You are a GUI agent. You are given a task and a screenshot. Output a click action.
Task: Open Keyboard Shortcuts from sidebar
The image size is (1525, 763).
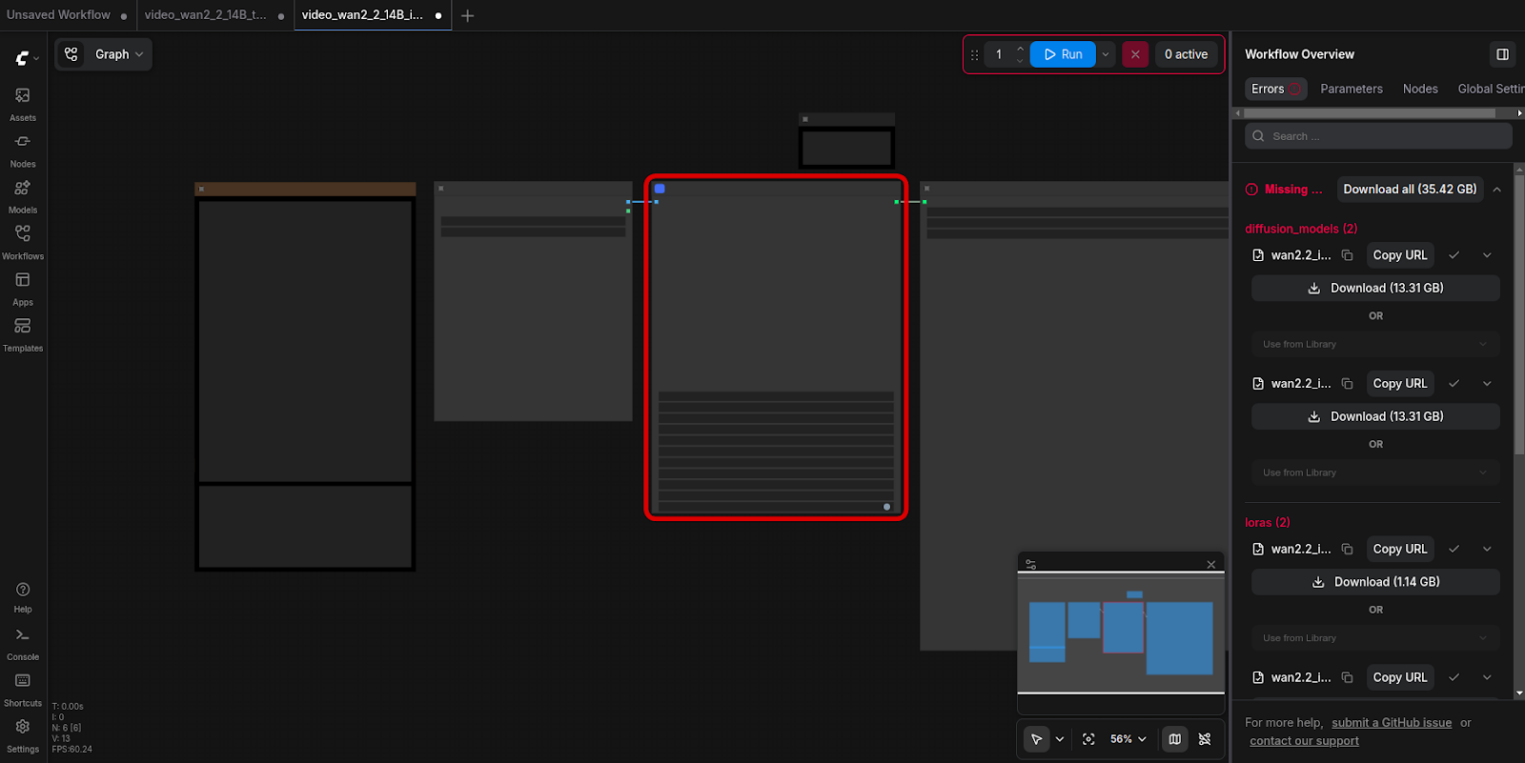(x=22, y=687)
